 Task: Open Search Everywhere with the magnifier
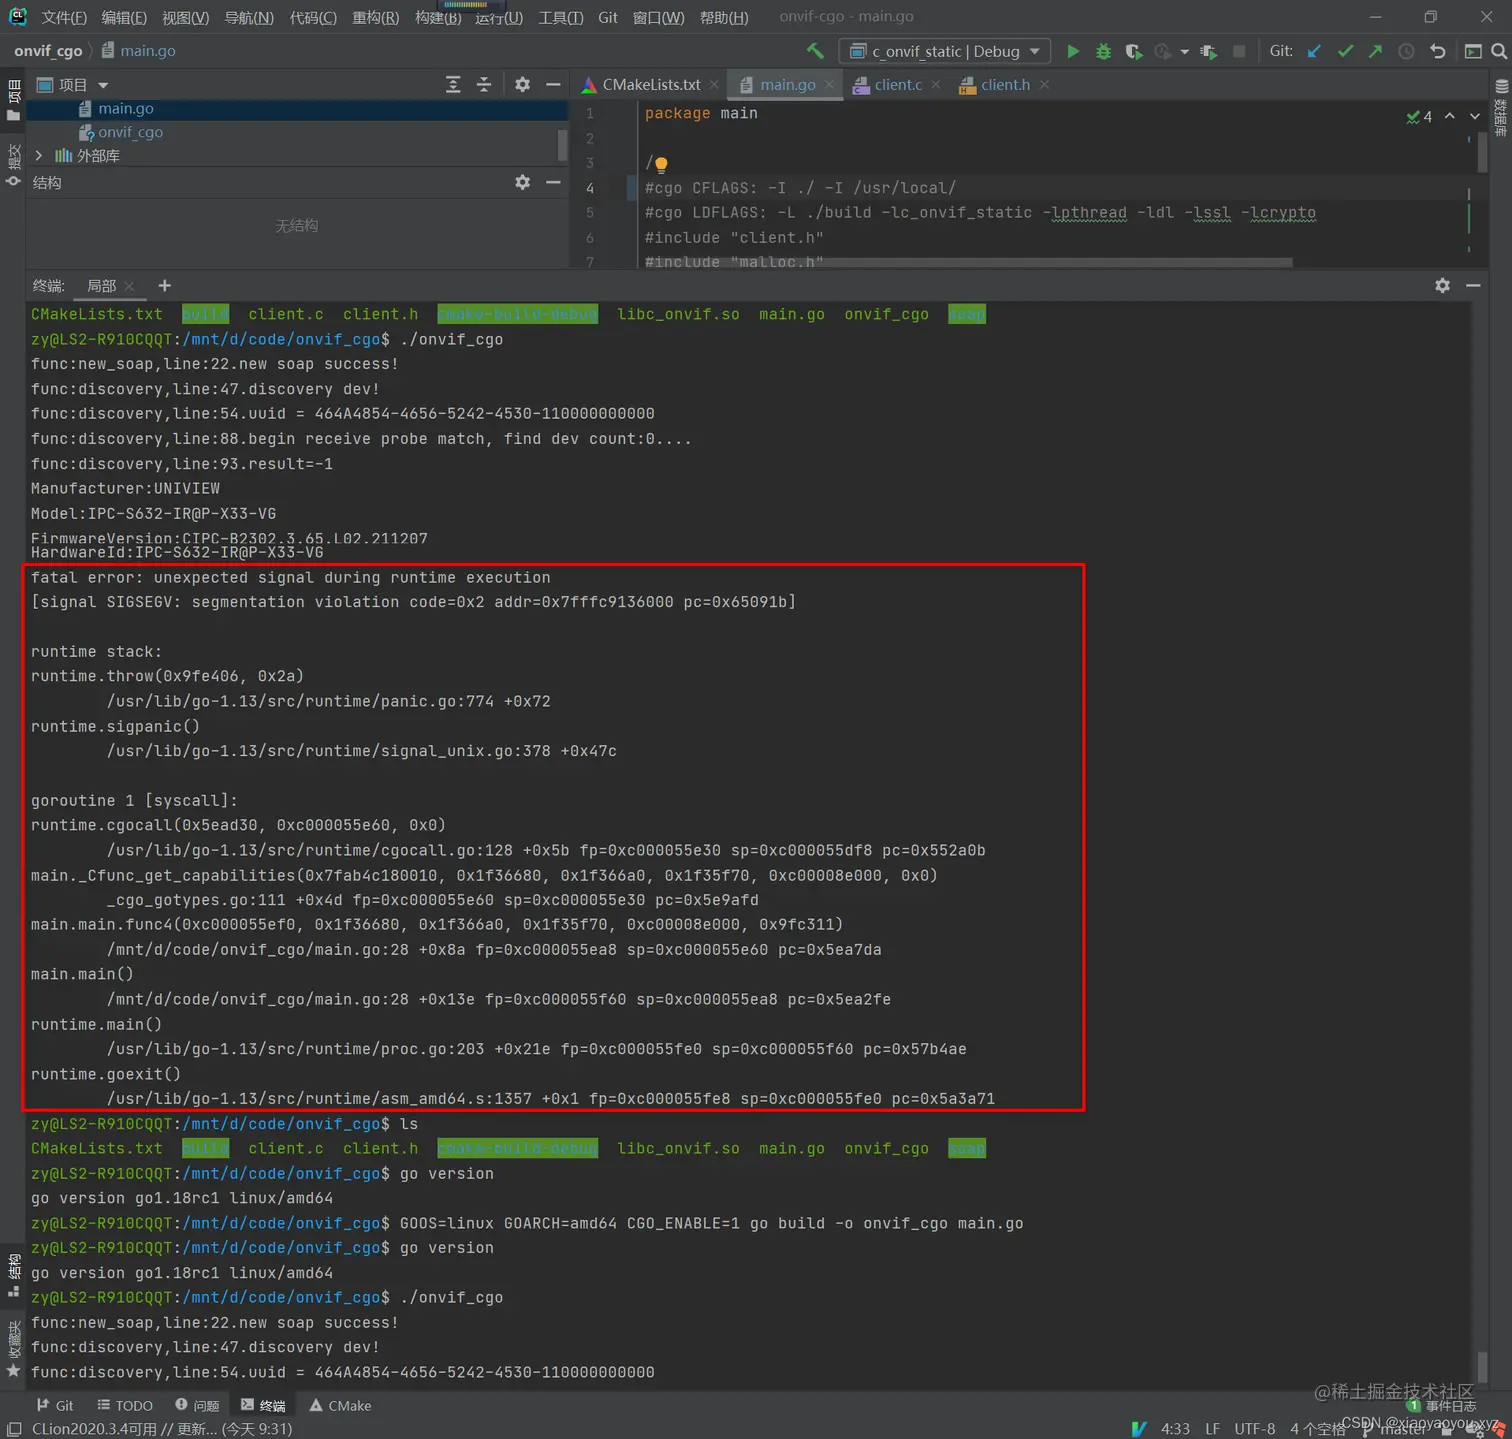pyautogui.click(x=1497, y=51)
